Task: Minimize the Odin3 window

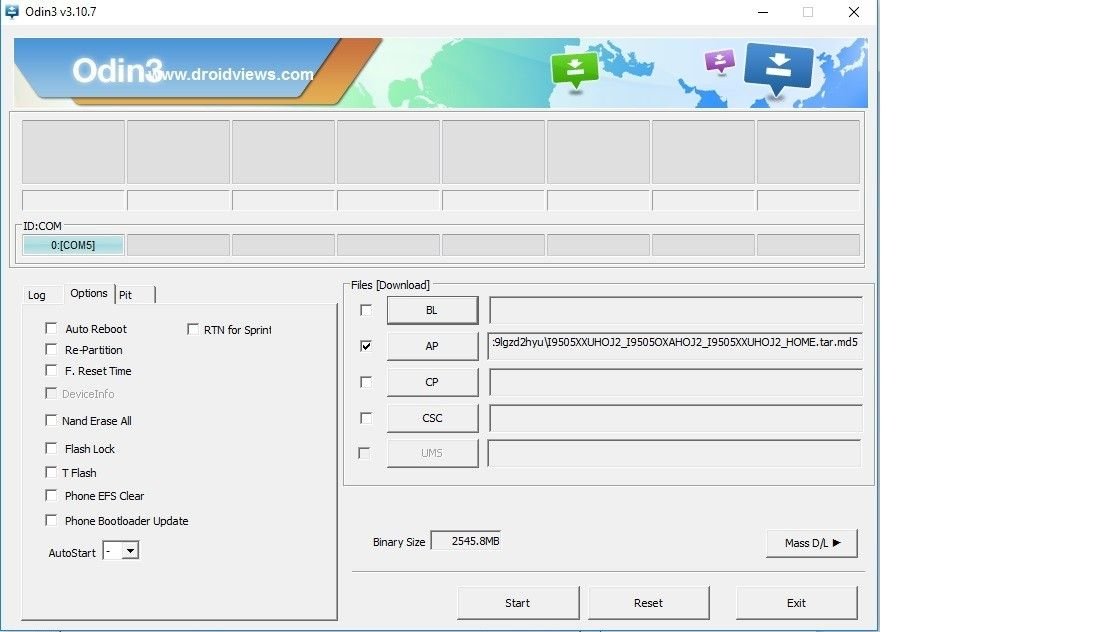Action: click(x=763, y=12)
